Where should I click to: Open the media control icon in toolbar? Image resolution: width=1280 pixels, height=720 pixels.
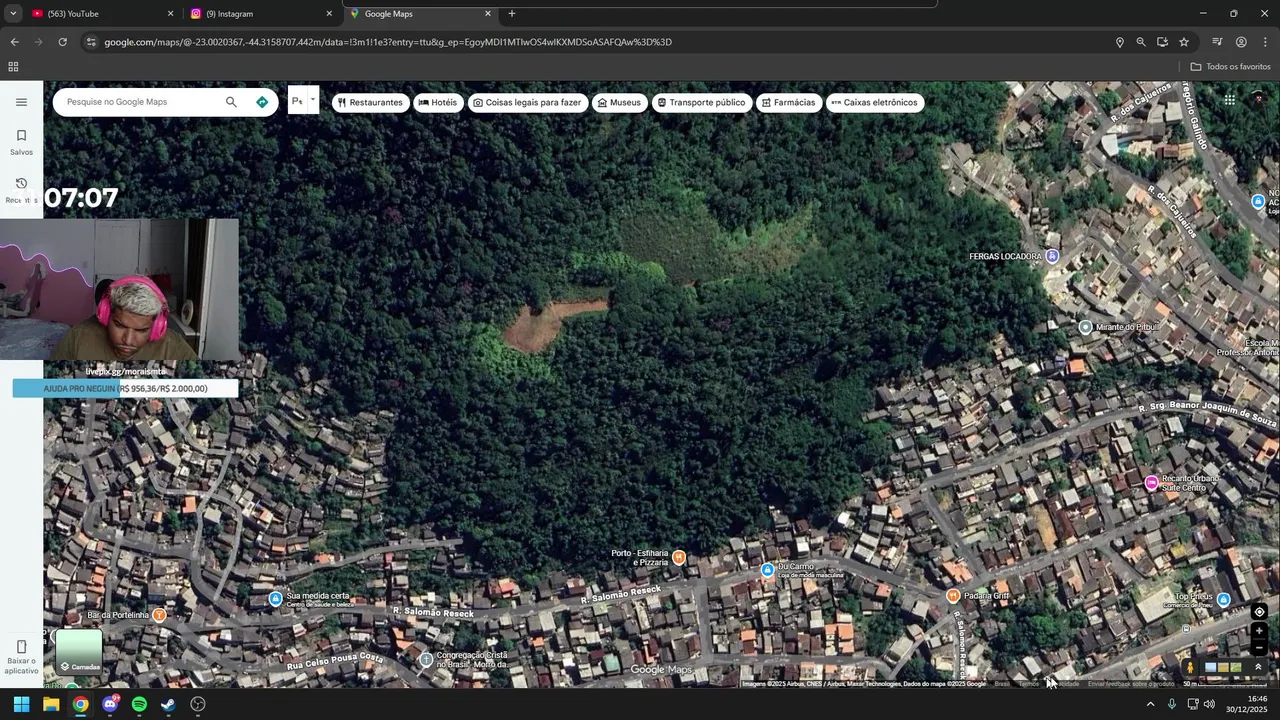tap(1217, 42)
